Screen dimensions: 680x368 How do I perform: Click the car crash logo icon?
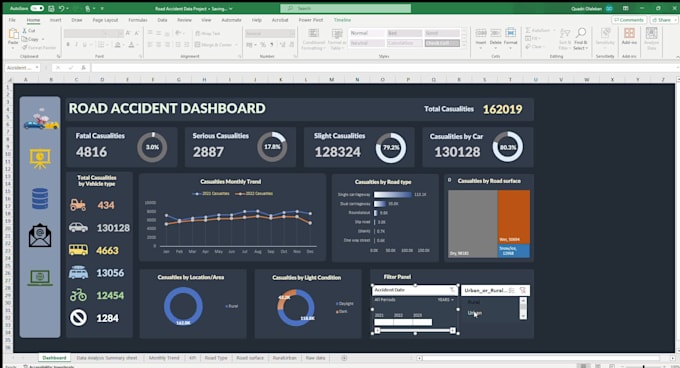click(41, 119)
